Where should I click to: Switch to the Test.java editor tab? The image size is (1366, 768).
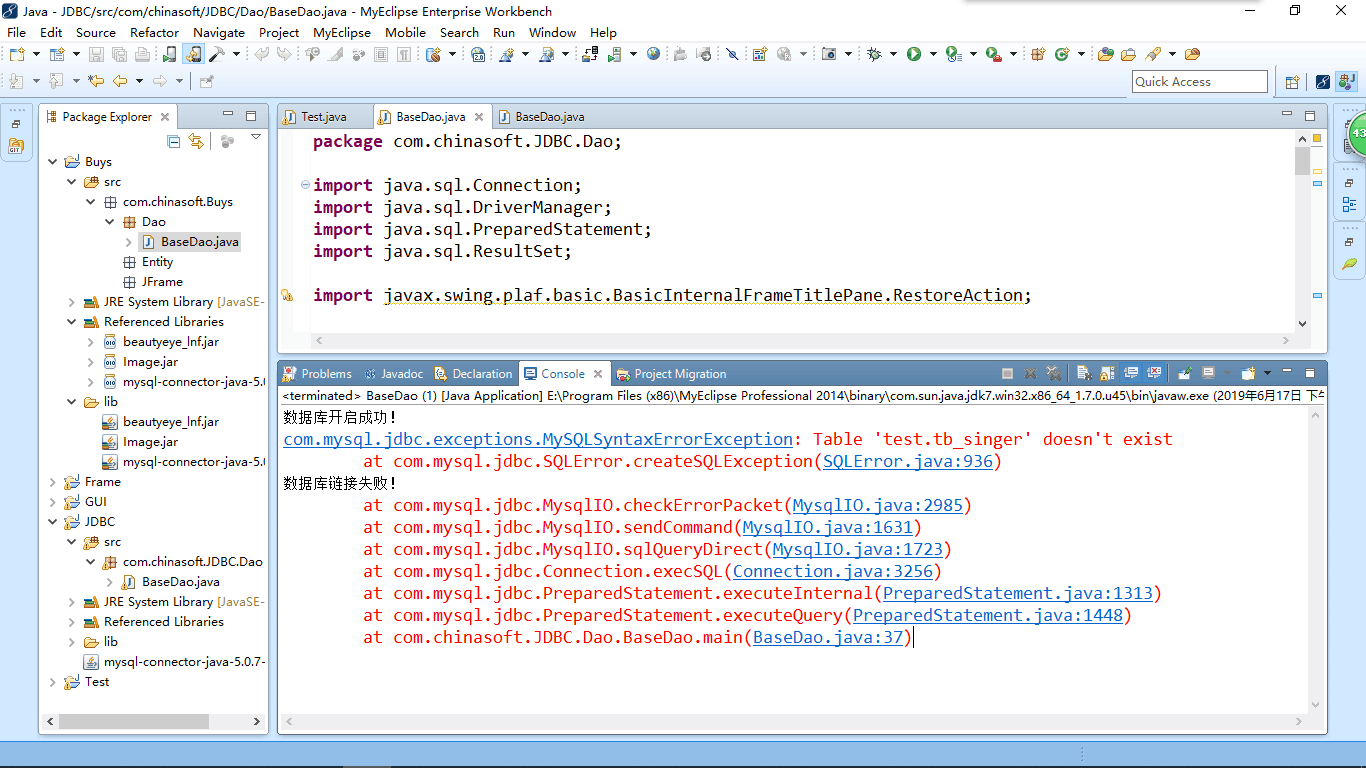323,117
